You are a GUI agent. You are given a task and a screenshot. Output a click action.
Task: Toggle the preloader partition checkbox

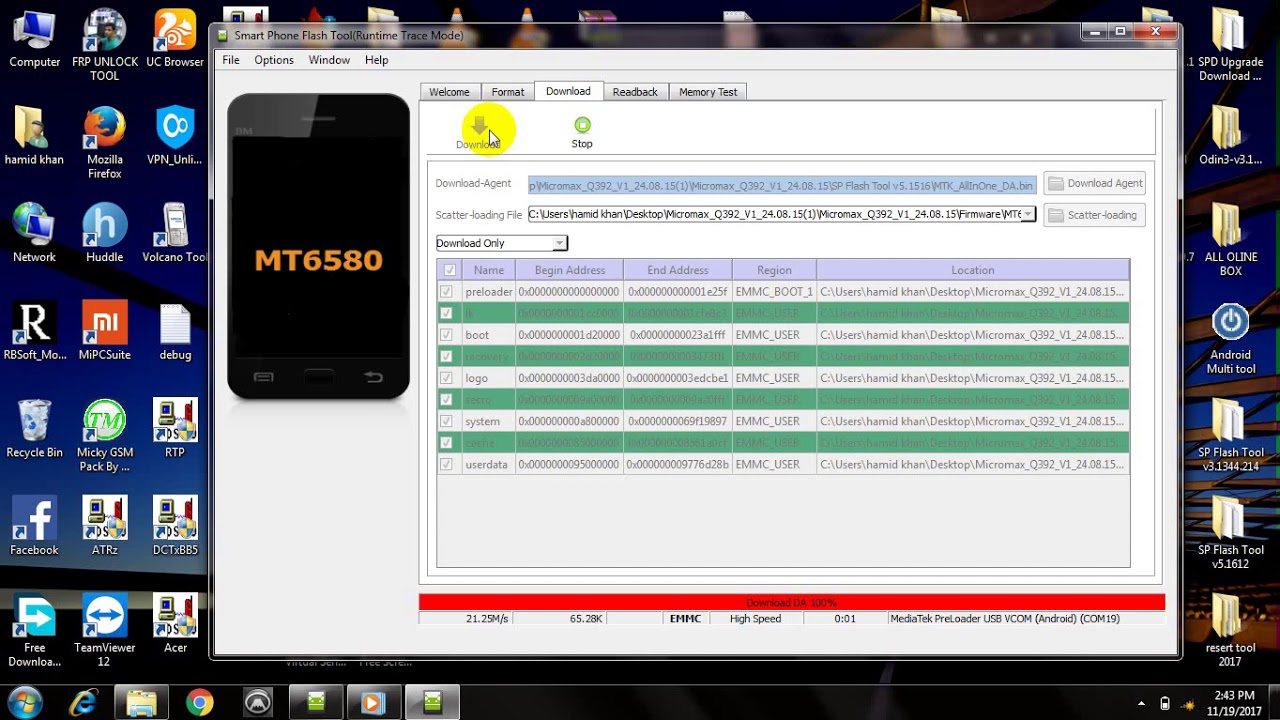tap(446, 292)
